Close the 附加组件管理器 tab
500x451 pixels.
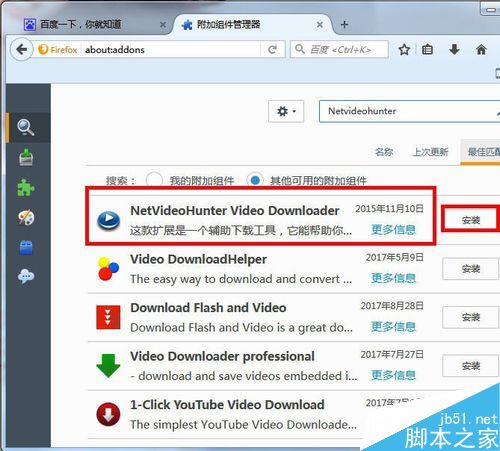point(320,25)
